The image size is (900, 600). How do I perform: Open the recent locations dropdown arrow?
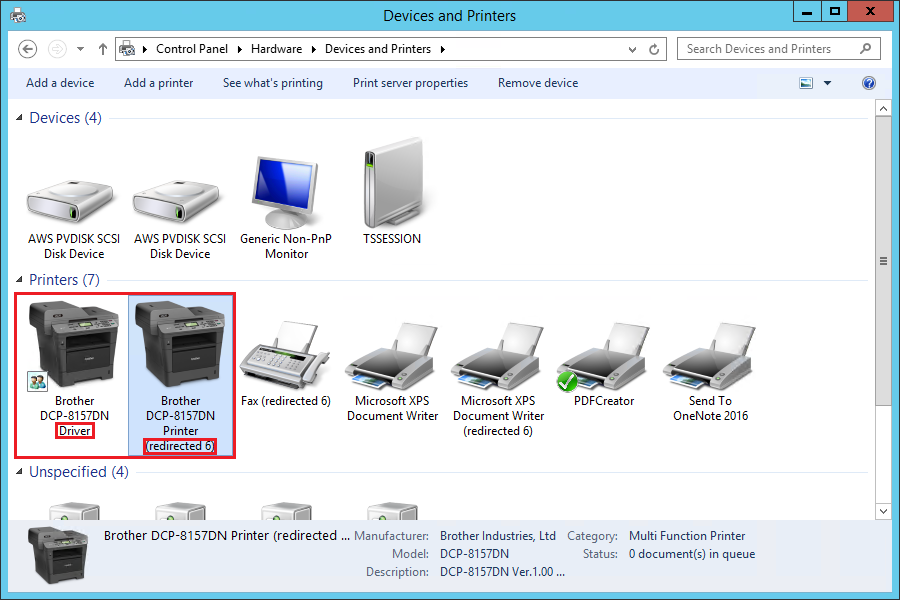coord(80,49)
